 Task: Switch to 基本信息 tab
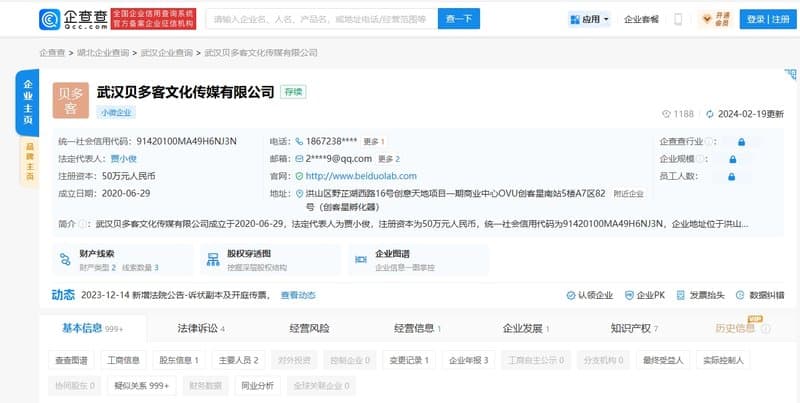(92, 329)
